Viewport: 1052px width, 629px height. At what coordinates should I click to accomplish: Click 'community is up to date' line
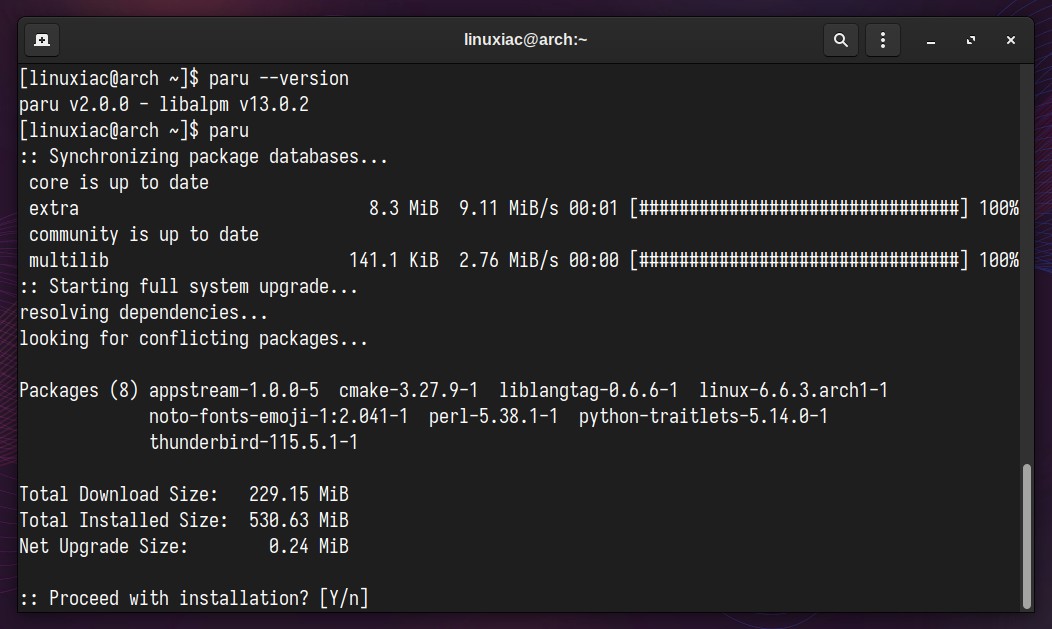pyautogui.click(x=144, y=235)
